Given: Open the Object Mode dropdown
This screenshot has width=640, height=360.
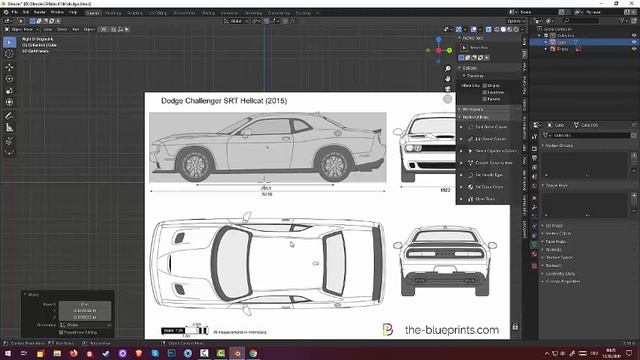Looking at the screenshot, I should coord(22,29).
